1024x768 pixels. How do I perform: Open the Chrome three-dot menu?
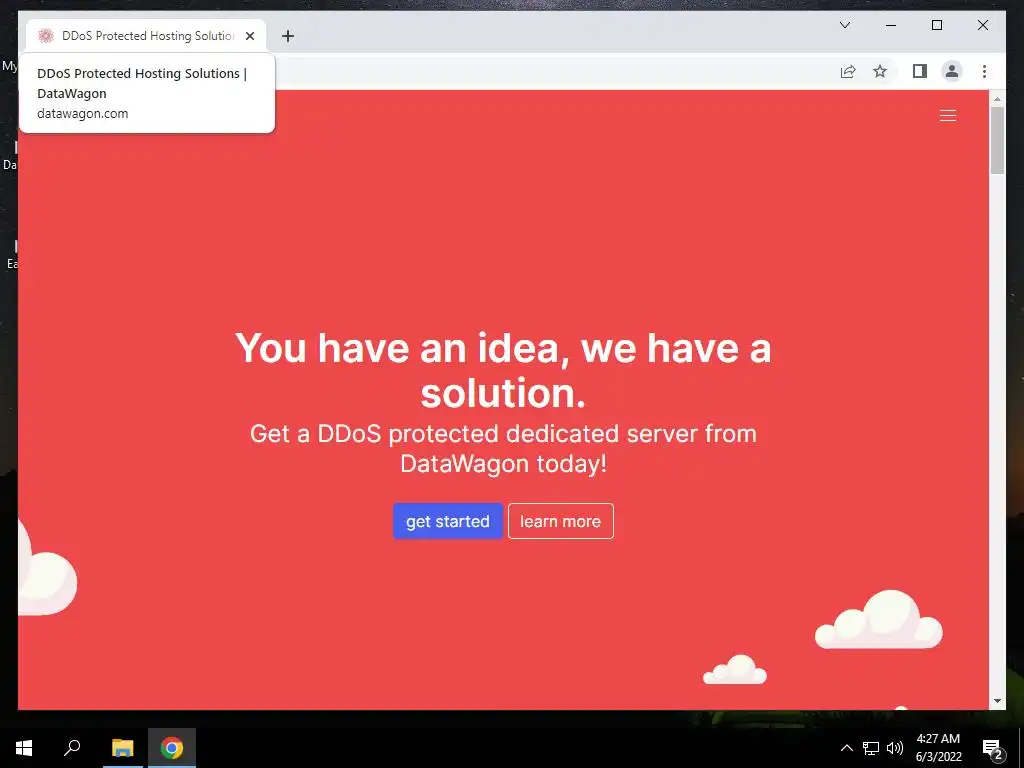coord(984,71)
